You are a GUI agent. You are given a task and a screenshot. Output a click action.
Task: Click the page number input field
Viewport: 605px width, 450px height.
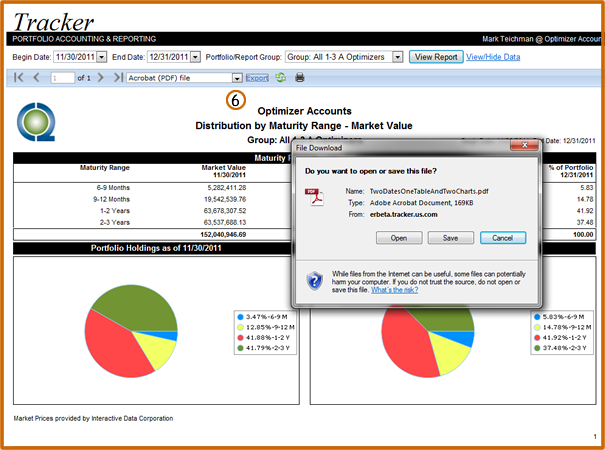(x=62, y=78)
